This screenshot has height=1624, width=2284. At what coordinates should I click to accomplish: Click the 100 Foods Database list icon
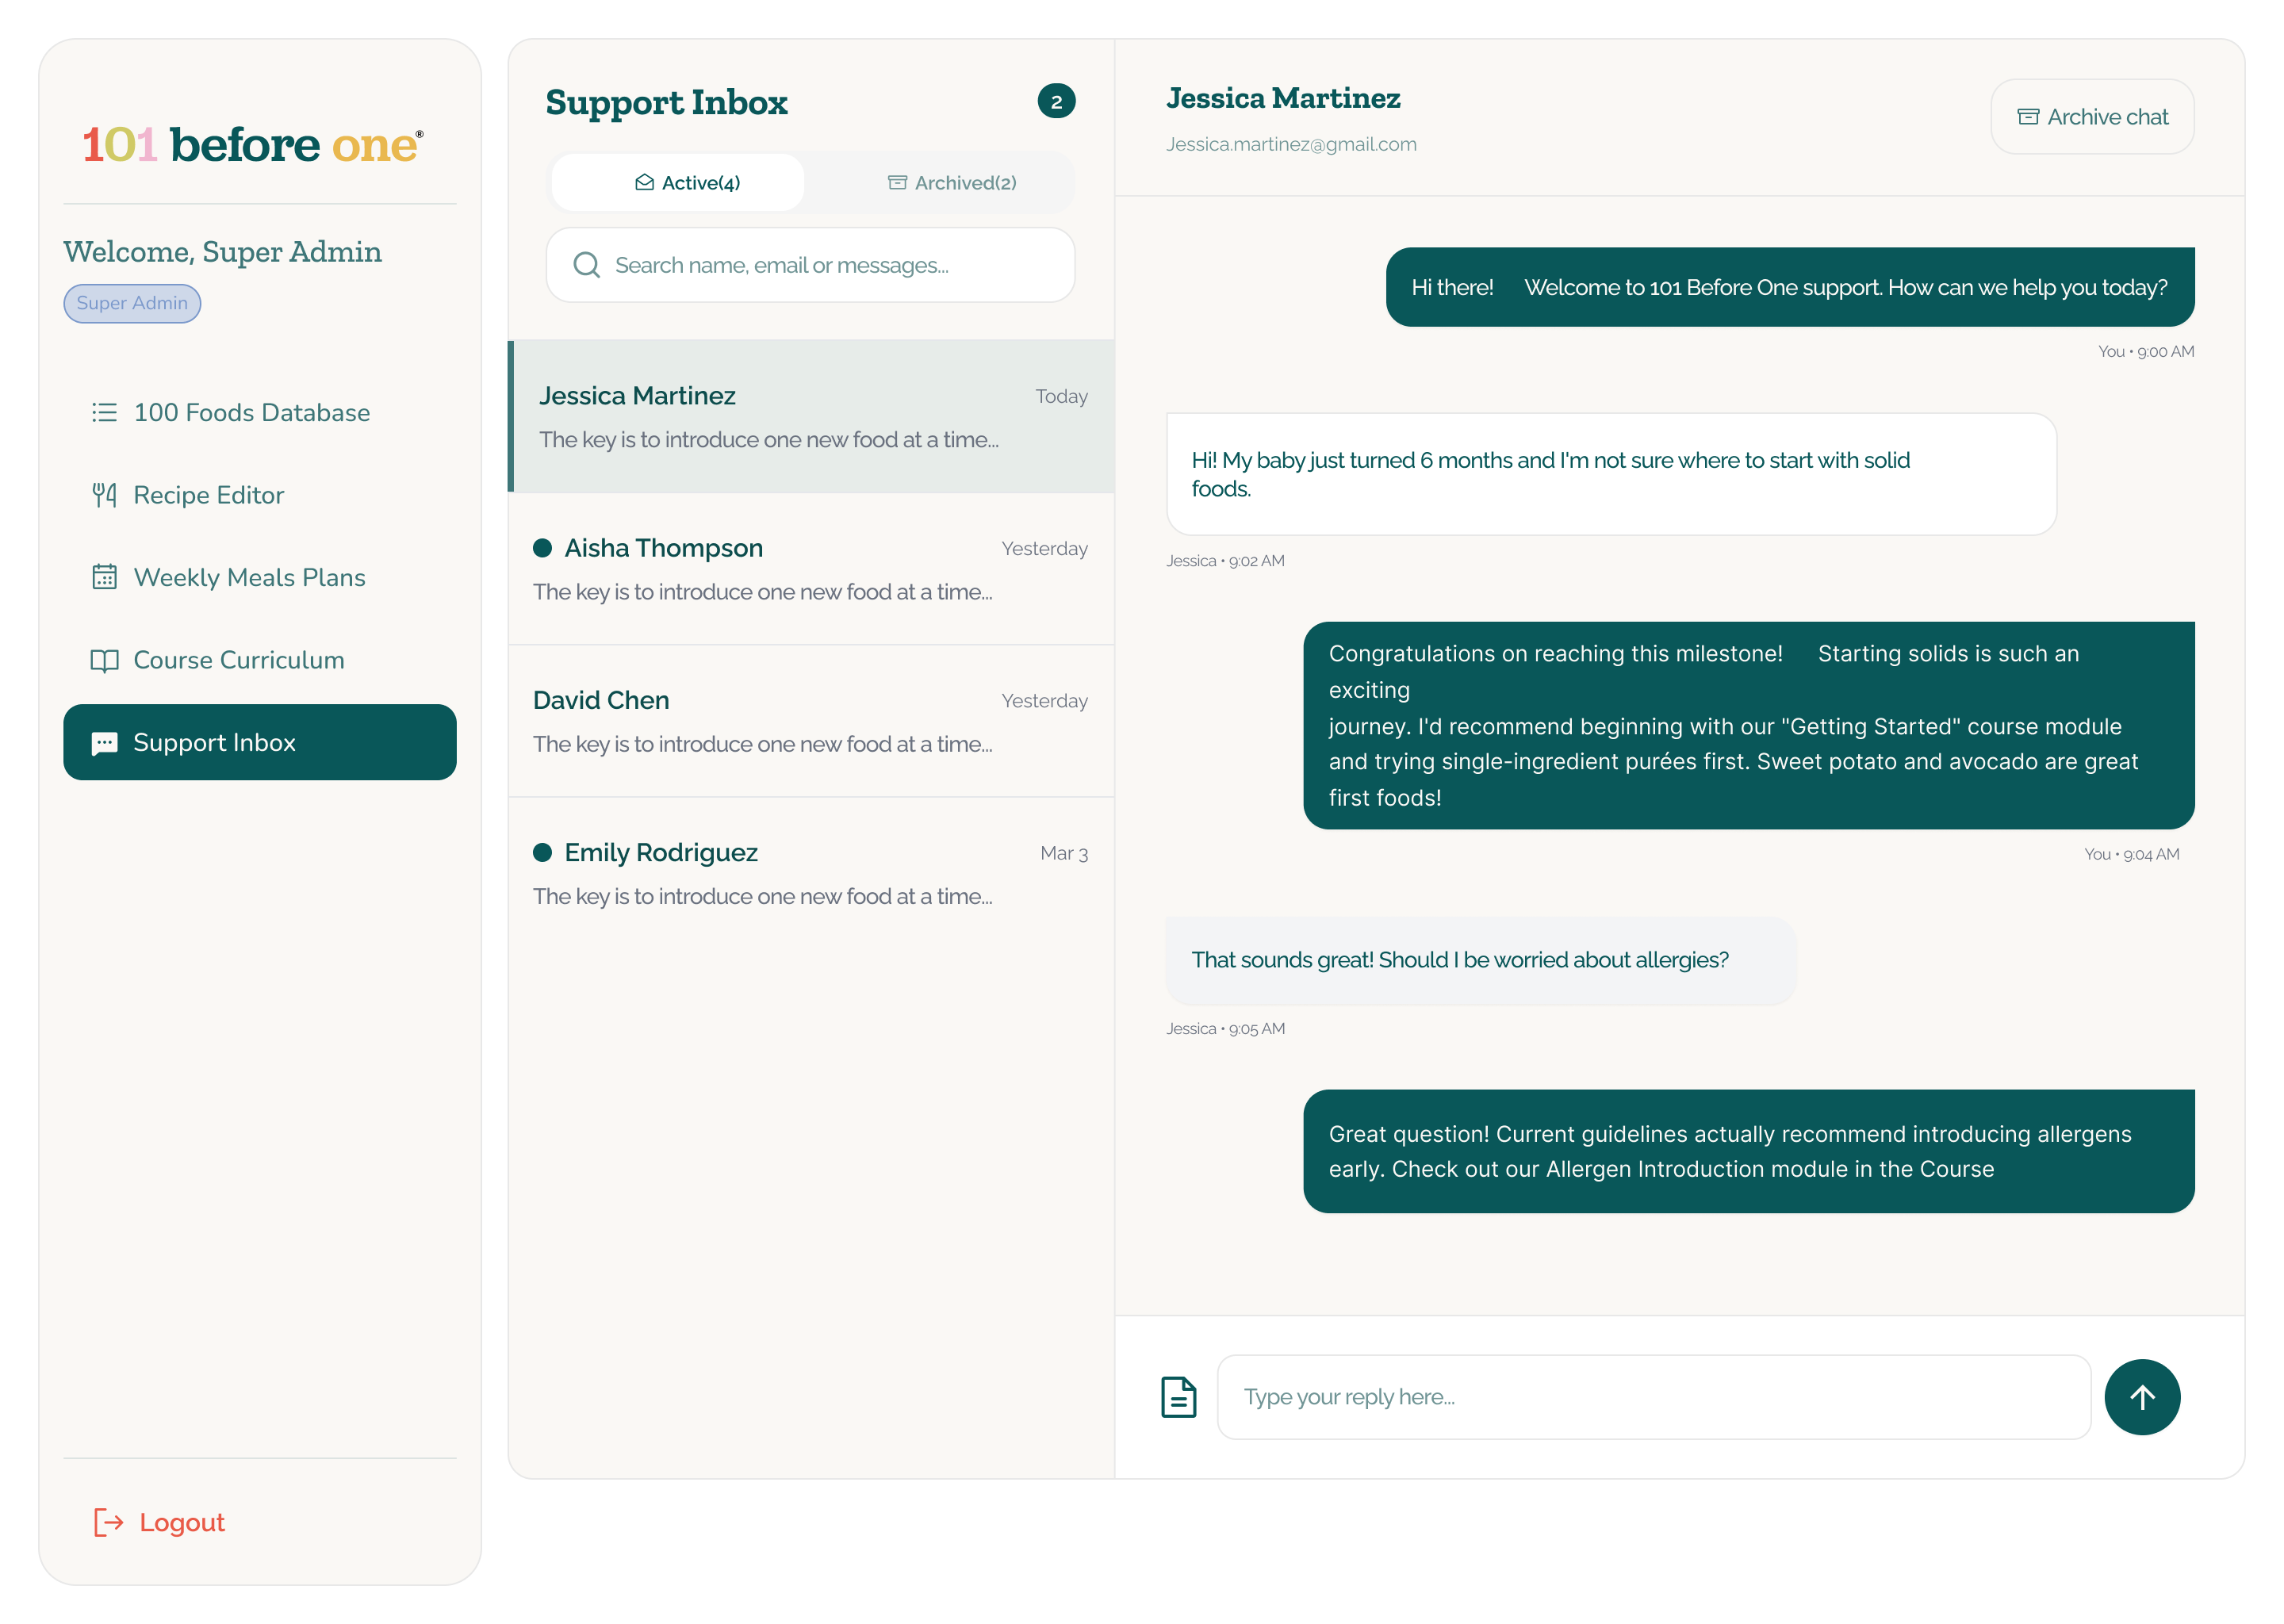coord(104,413)
